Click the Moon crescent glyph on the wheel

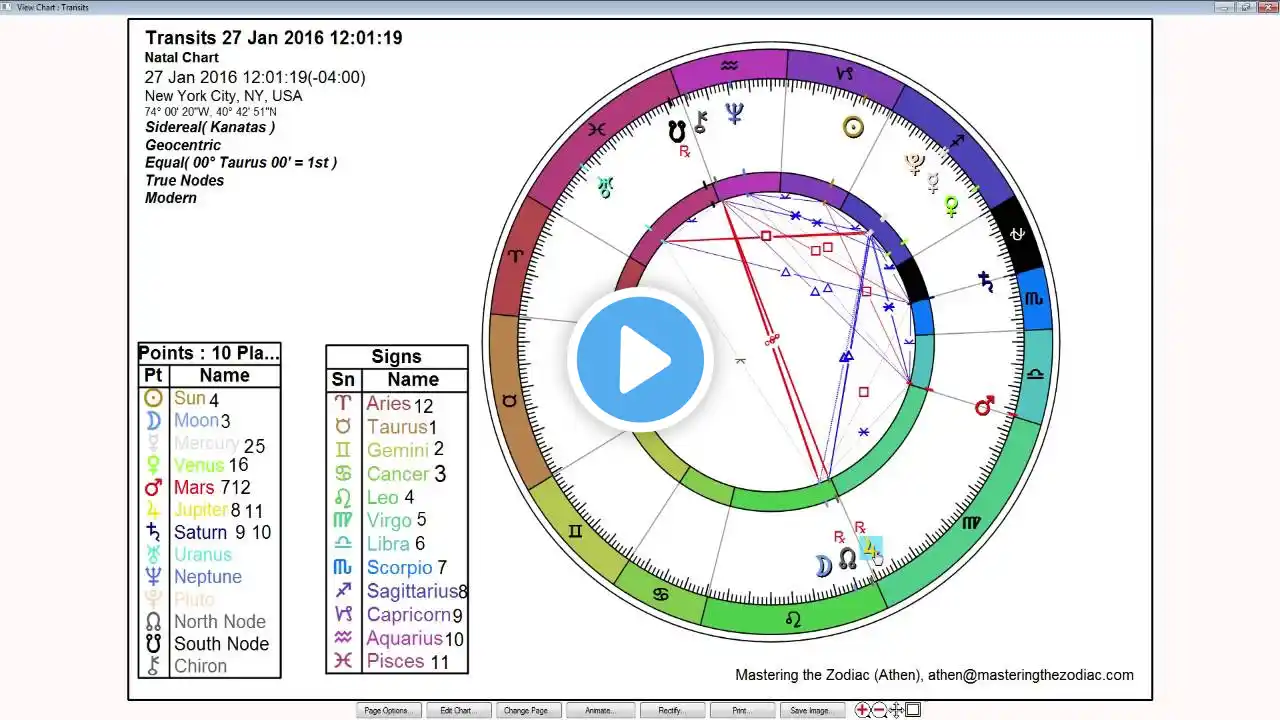(x=823, y=566)
